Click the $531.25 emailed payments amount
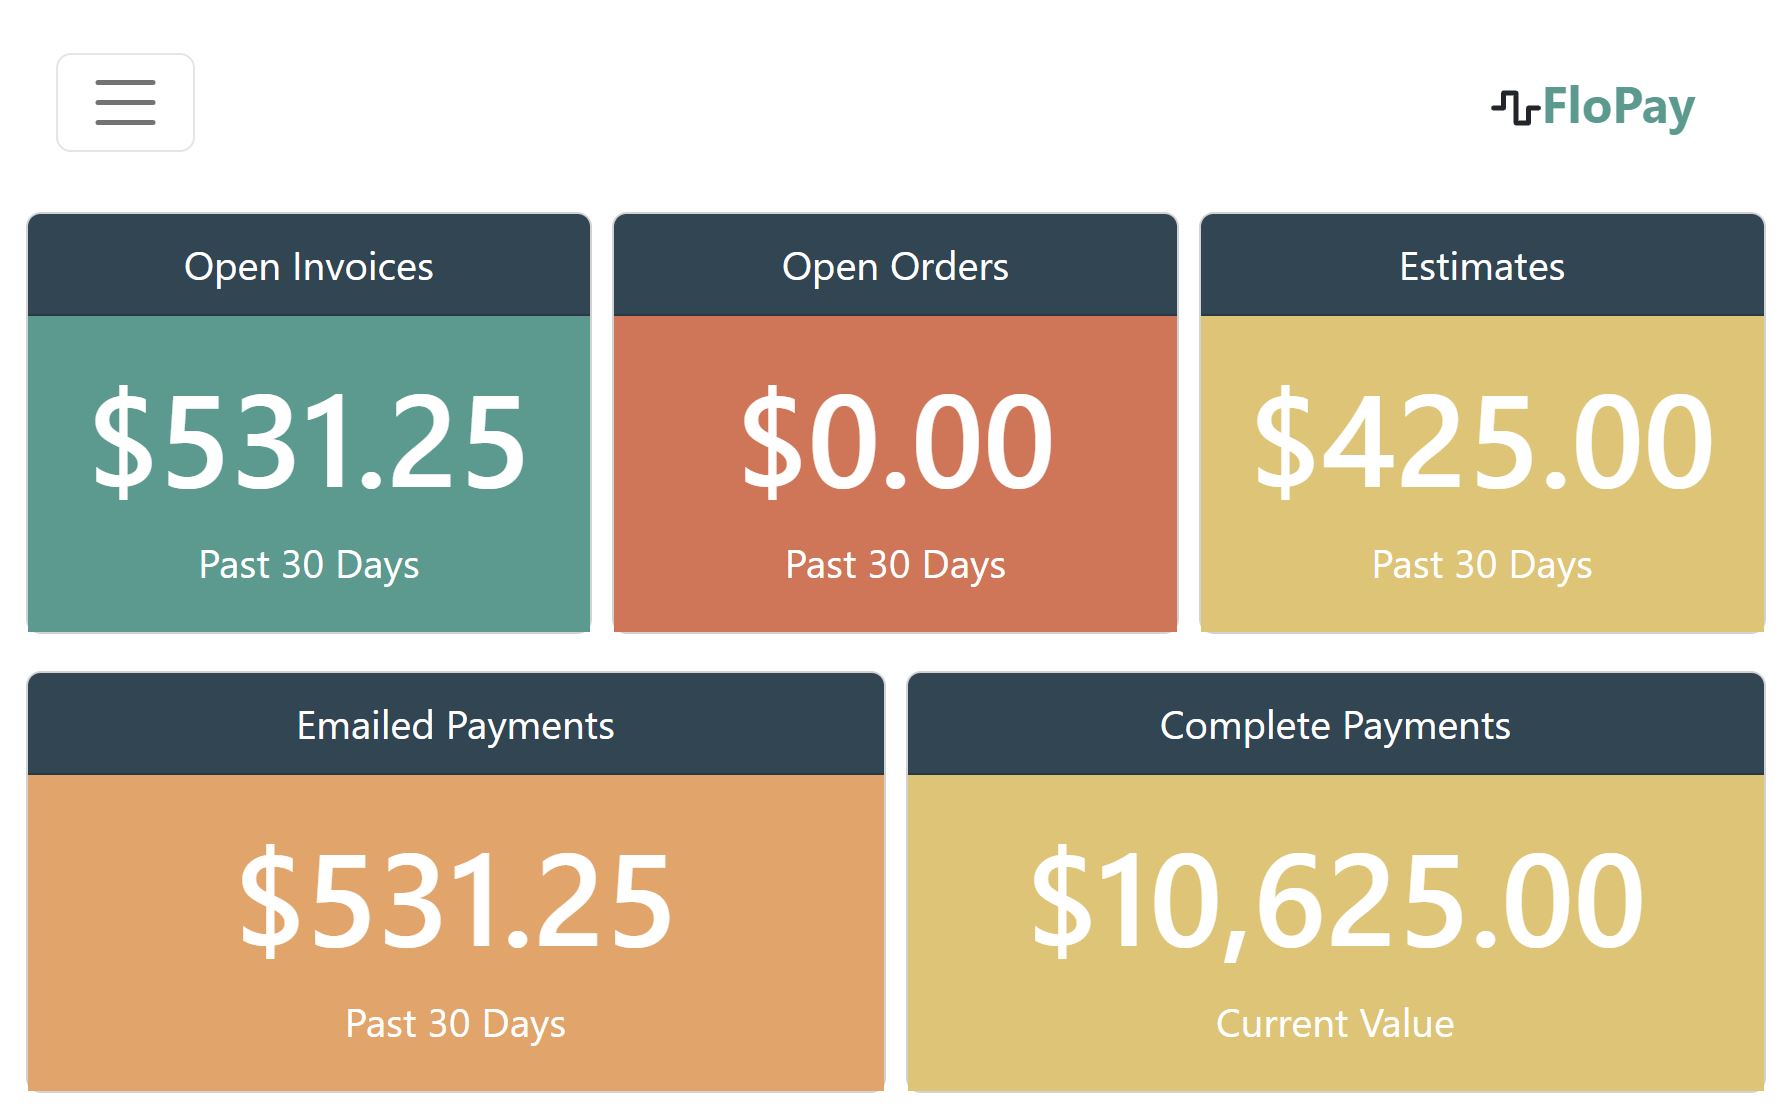1781x1107 pixels. point(456,900)
